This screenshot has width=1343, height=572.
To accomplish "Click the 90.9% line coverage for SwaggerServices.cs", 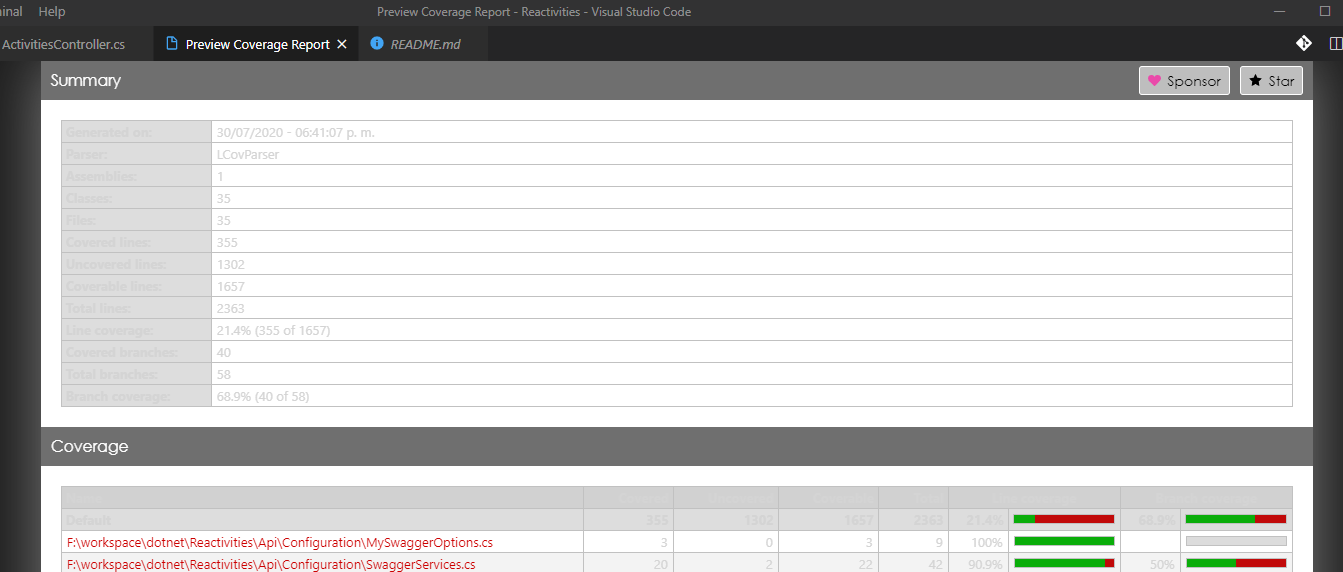I will (984, 564).
